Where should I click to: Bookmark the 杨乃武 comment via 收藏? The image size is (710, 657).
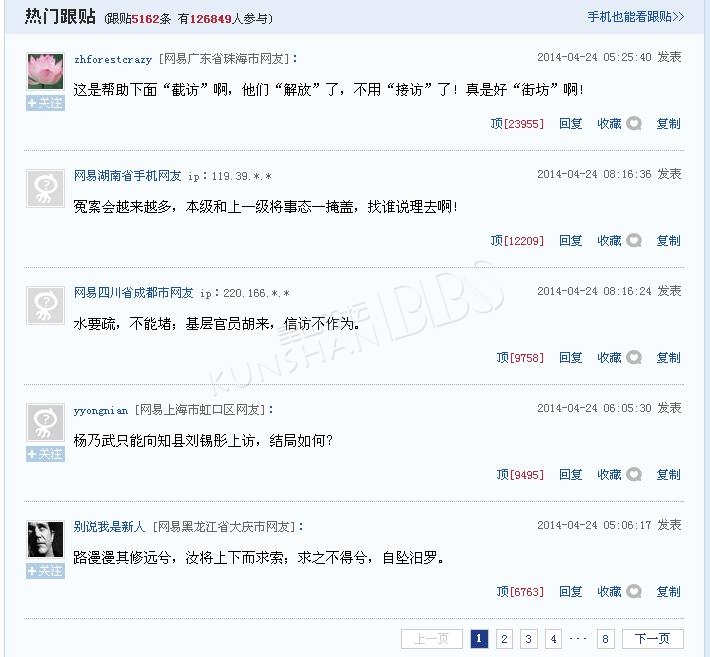pyautogui.click(x=609, y=475)
